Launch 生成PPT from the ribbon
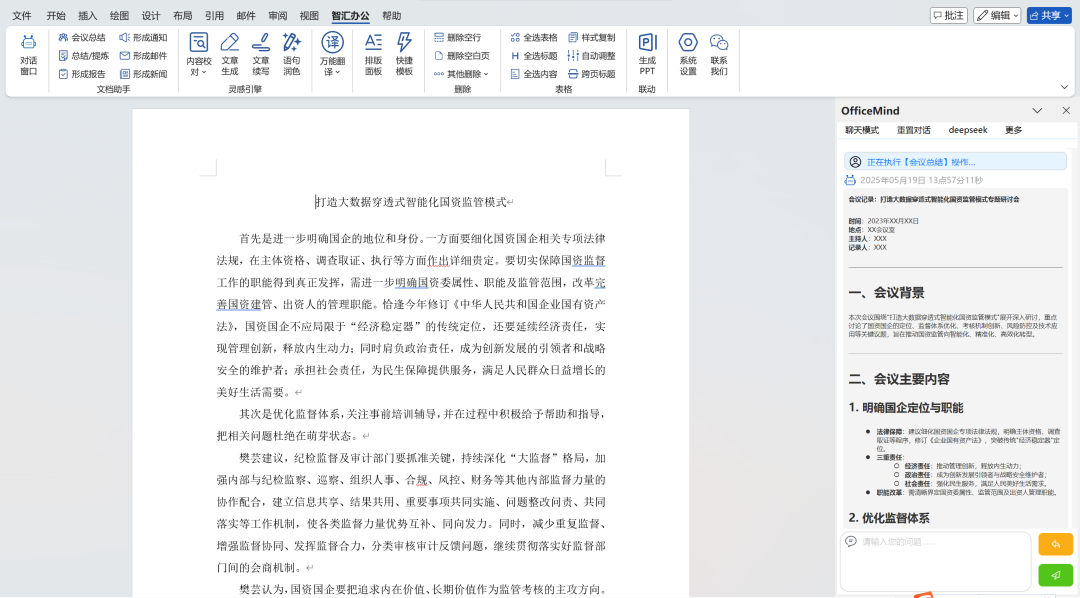The width and height of the screenshot is (1080, 598). click(x=647, y=53)
